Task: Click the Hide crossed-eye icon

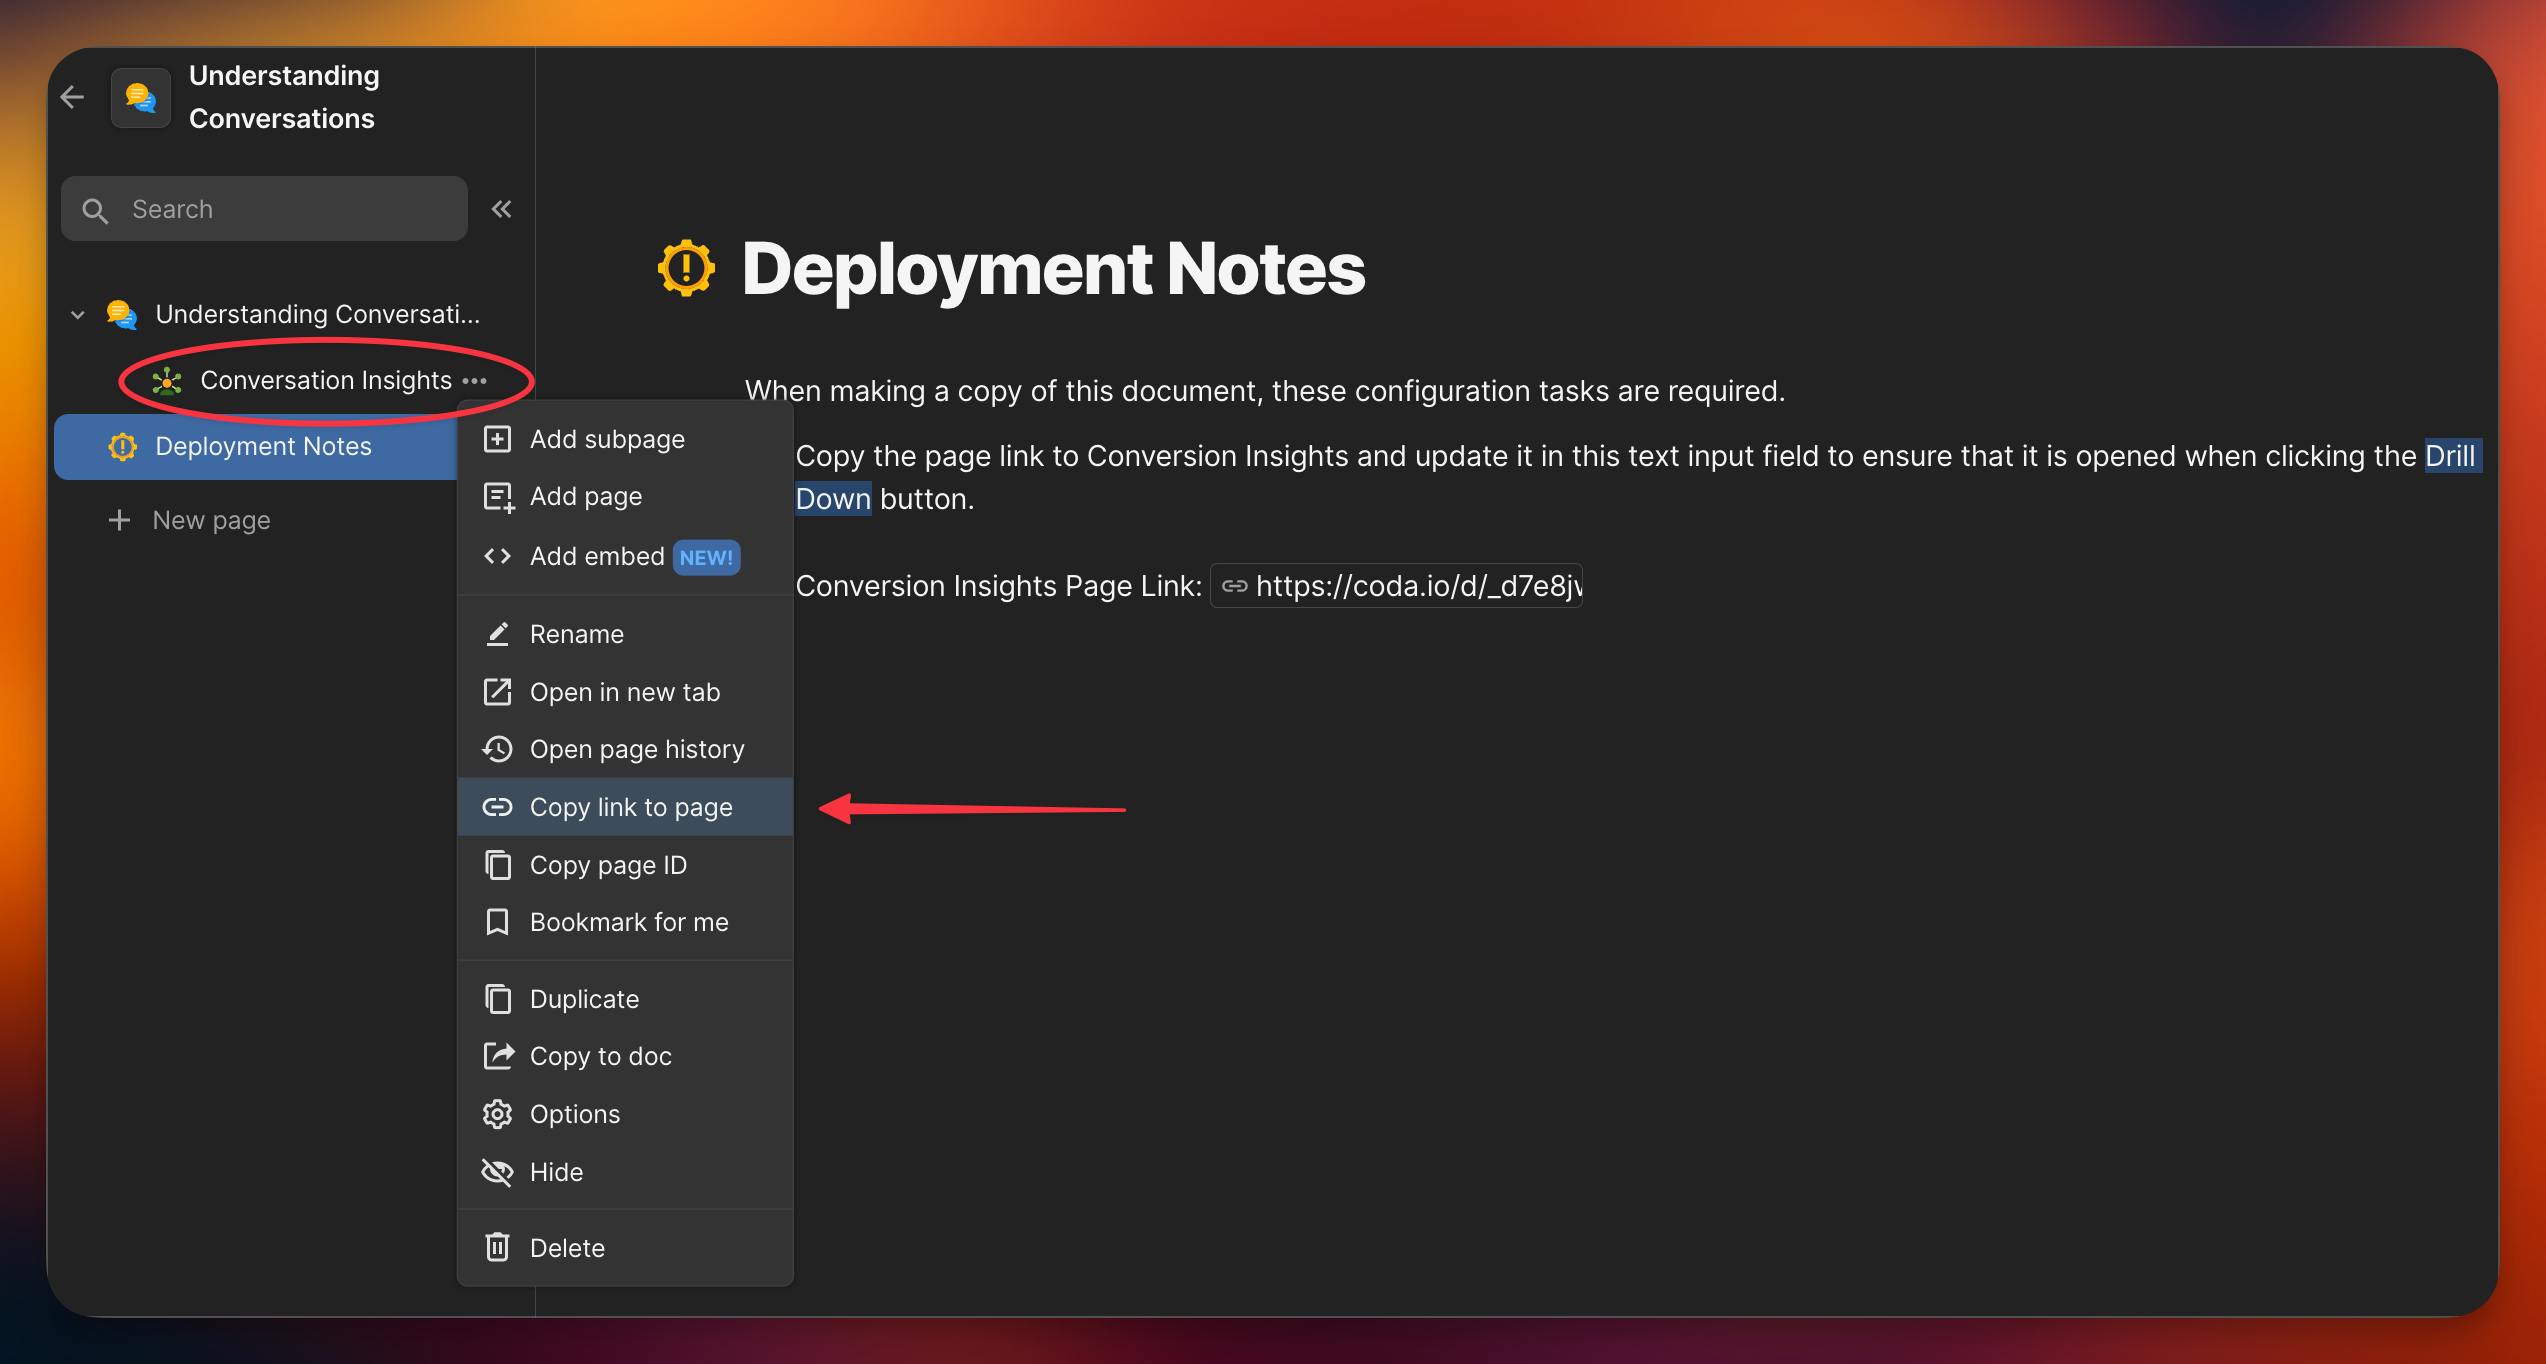Action: point(497,1172)
